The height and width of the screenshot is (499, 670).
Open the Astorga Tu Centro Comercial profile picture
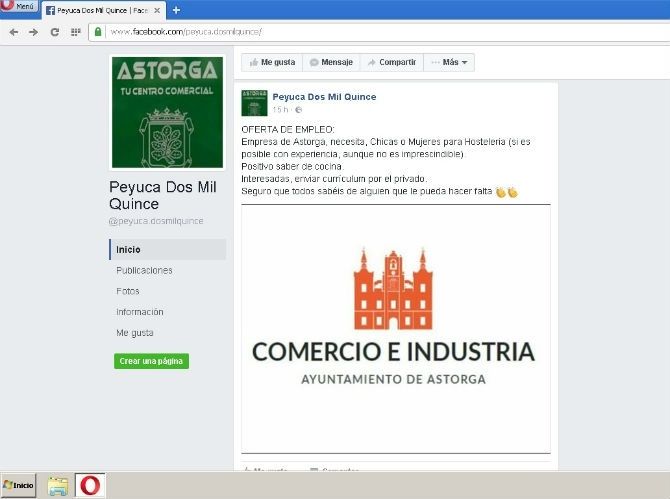pyautogui.click(x=167, y=112)
